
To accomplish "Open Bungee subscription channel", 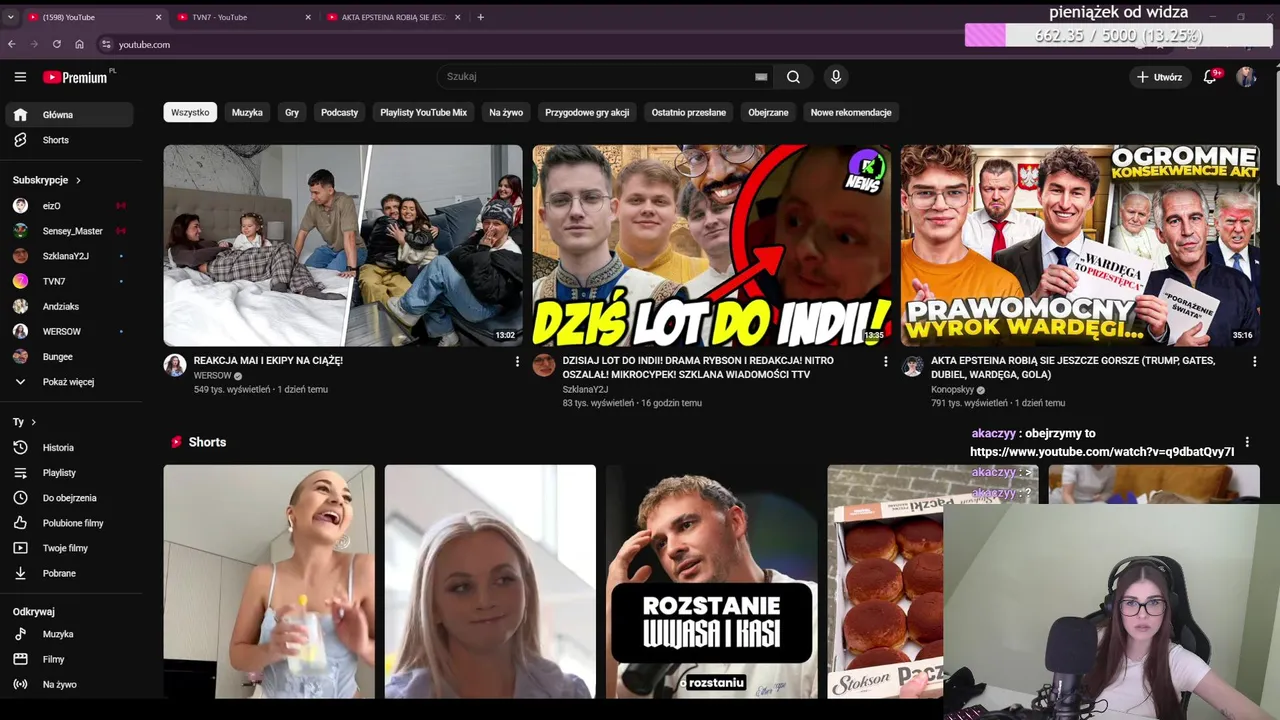I will point(68,357).
